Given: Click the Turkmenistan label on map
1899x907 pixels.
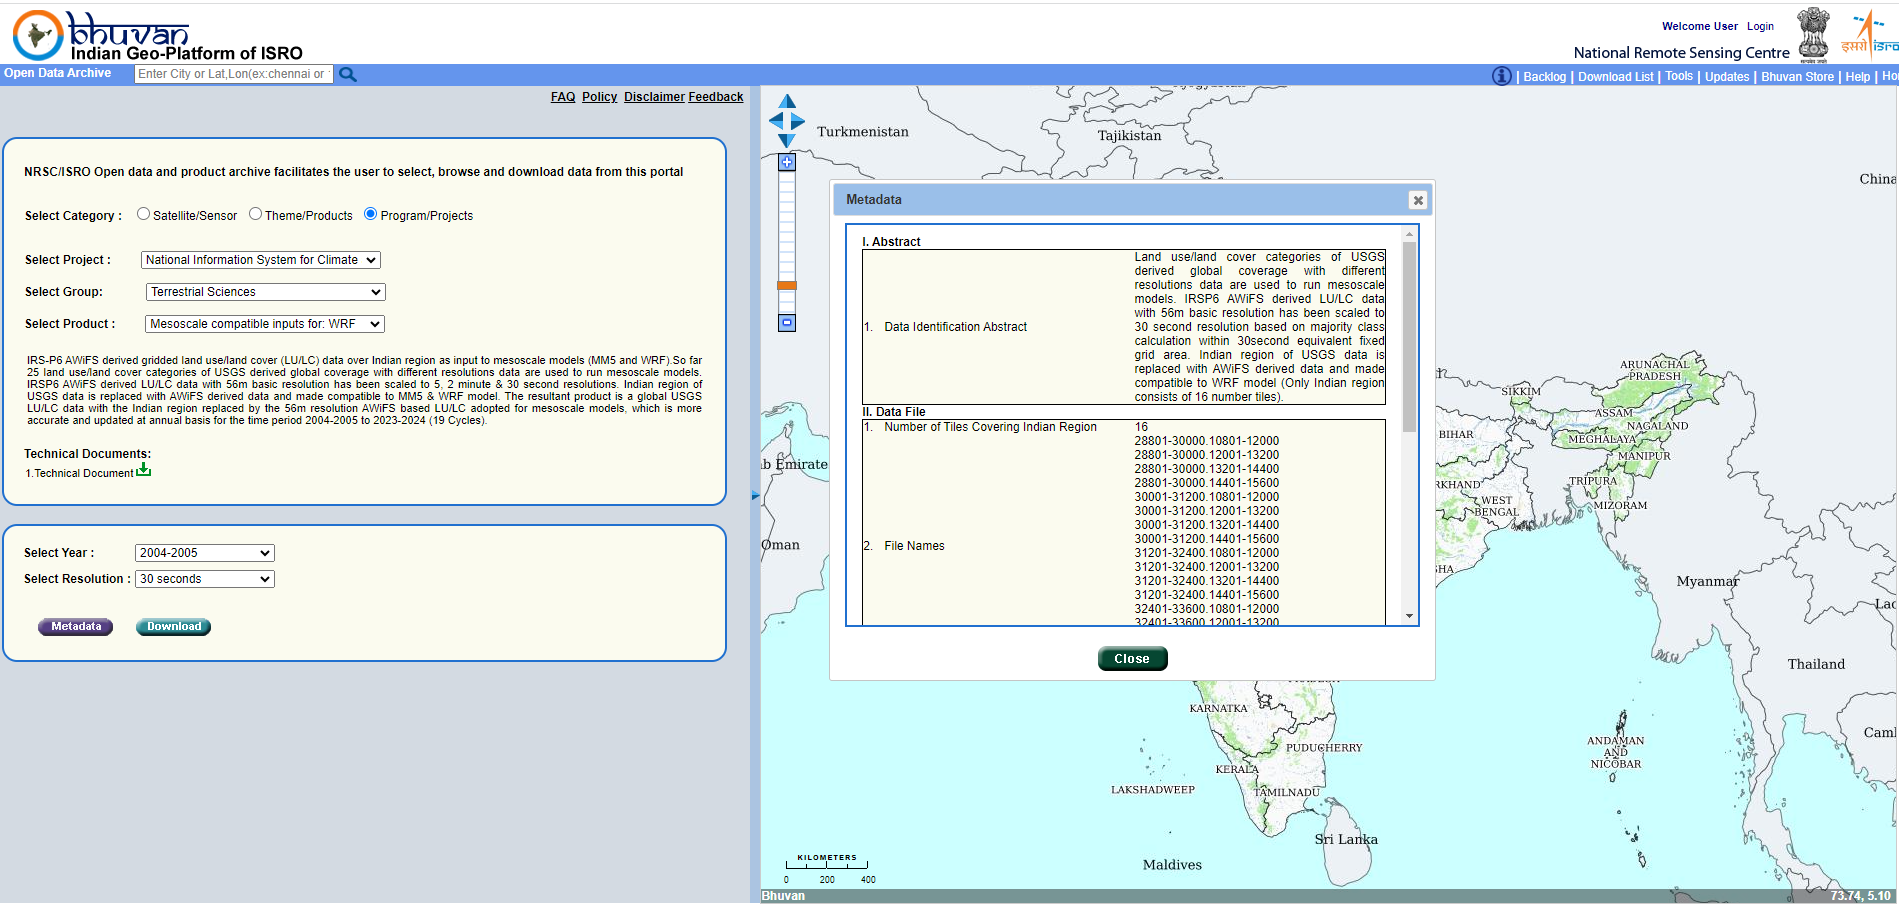Looking at the screenshot, I should pyautogui.click(x=863, y=132).
